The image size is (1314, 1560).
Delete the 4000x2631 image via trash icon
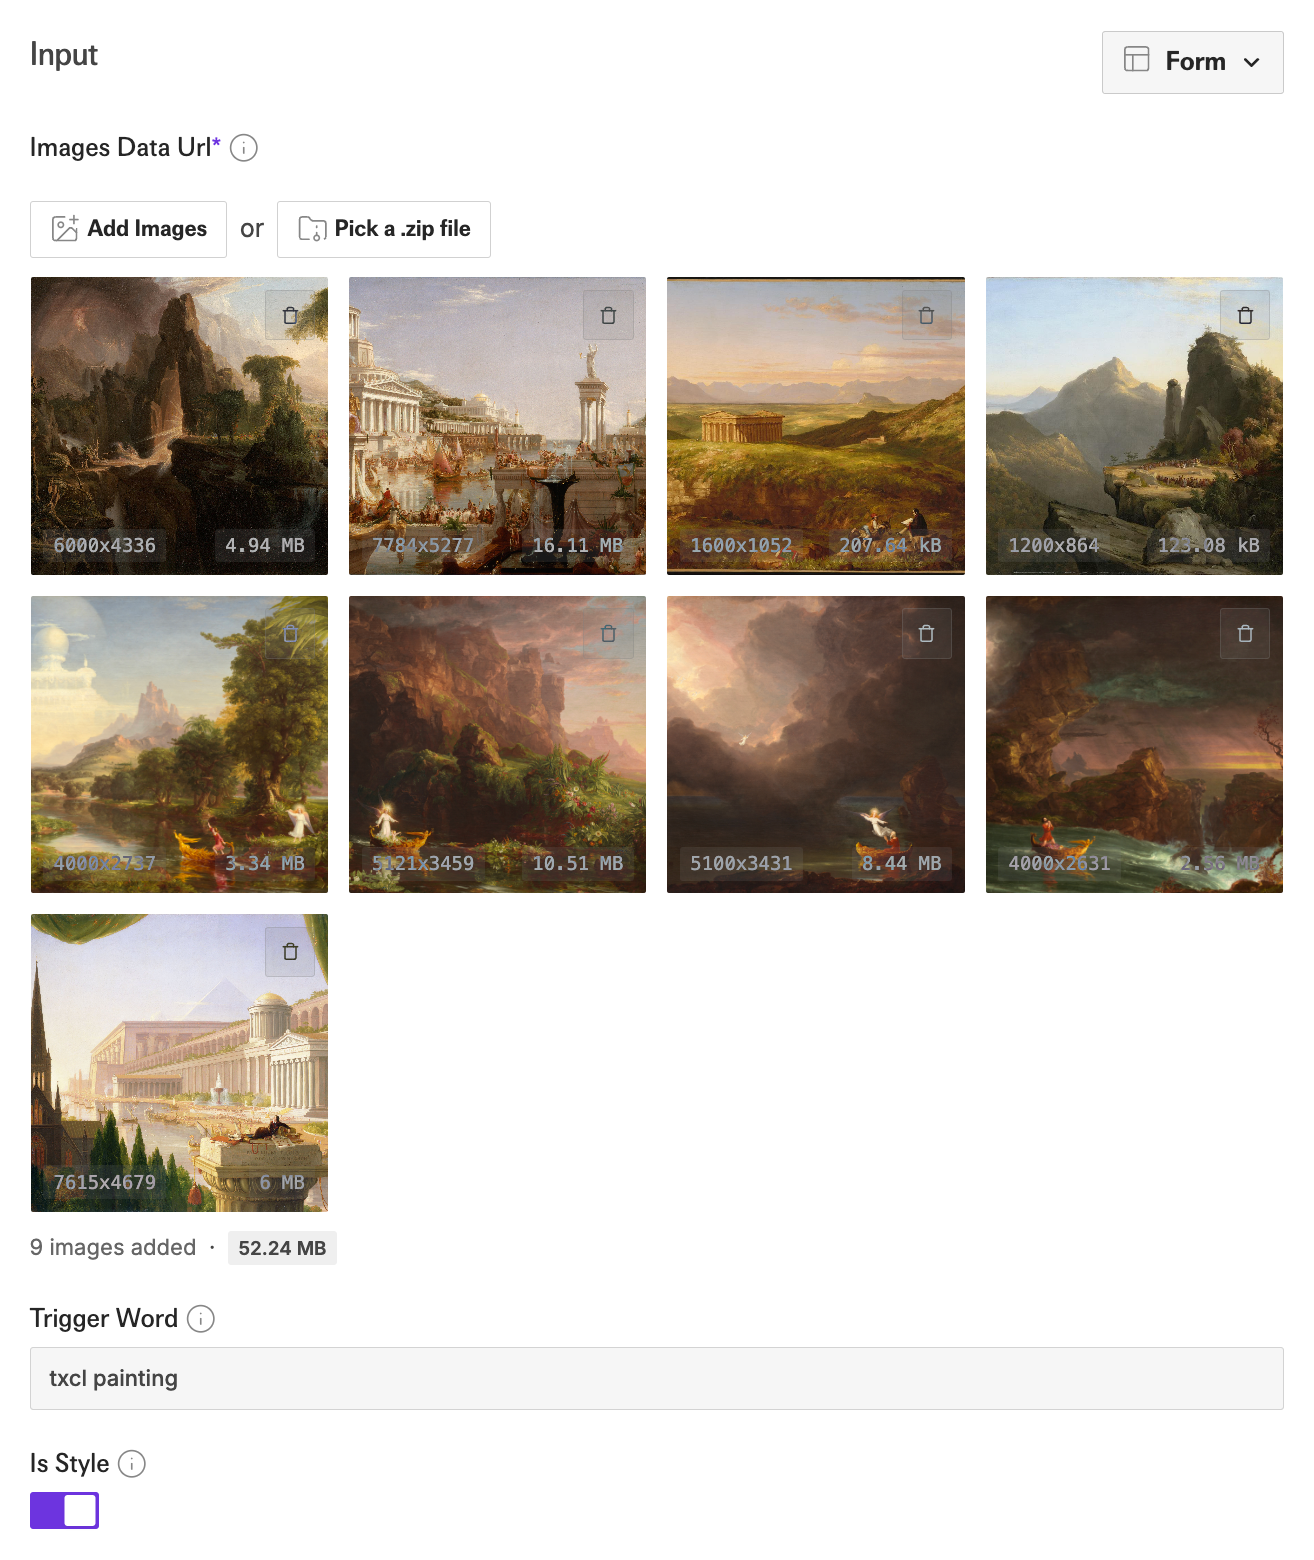pos(1245,633)
